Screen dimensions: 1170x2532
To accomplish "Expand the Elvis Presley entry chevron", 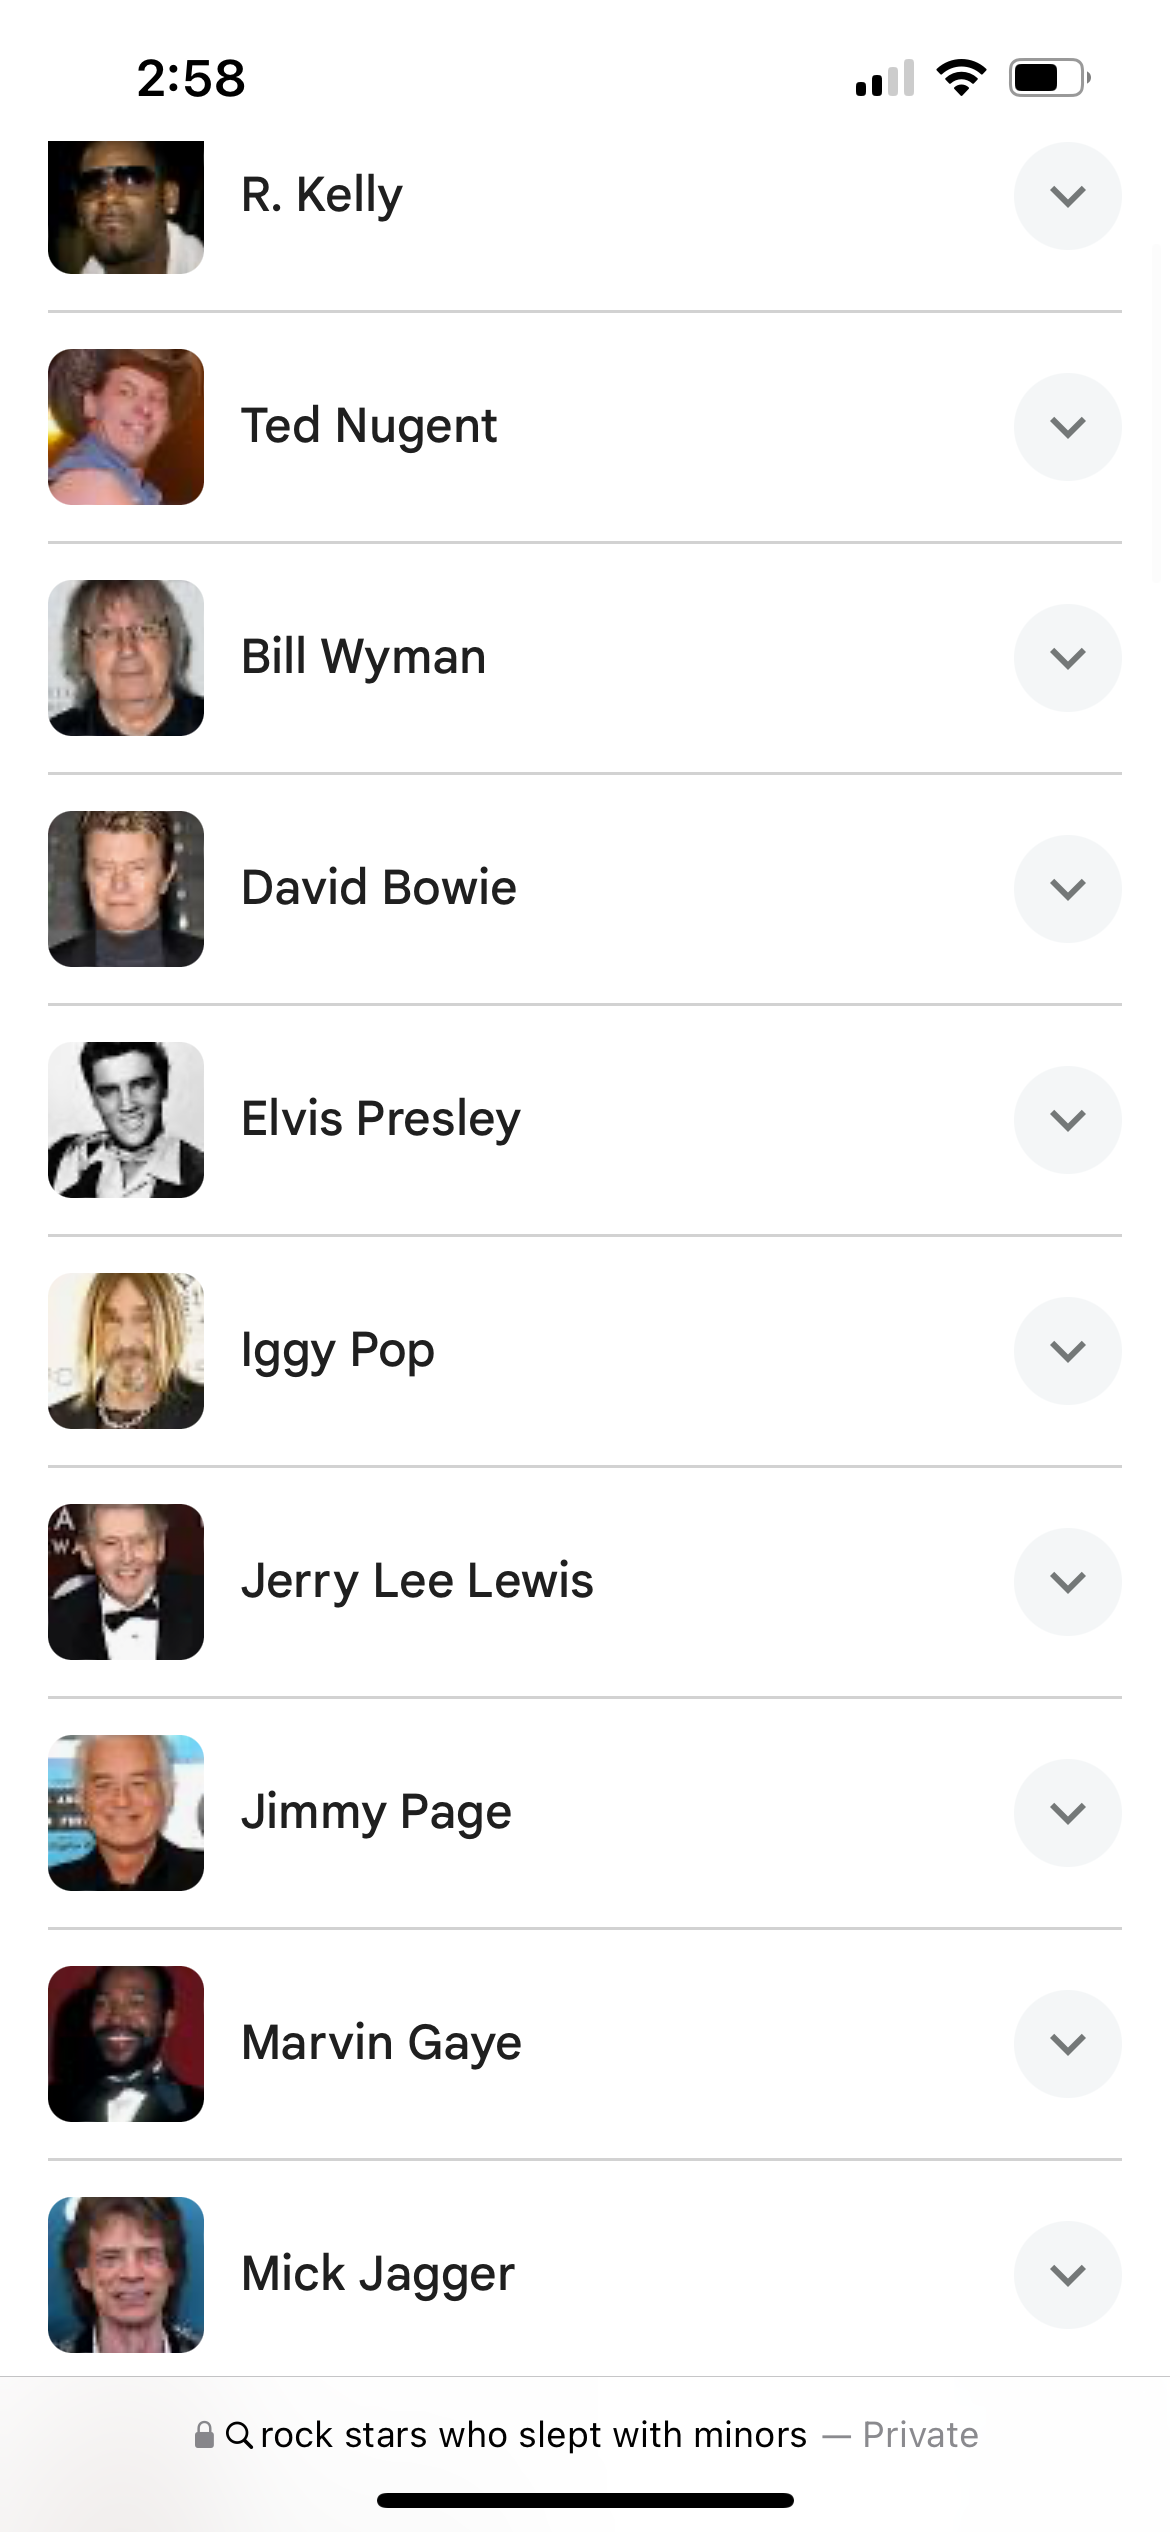I will [1067, 1120].
